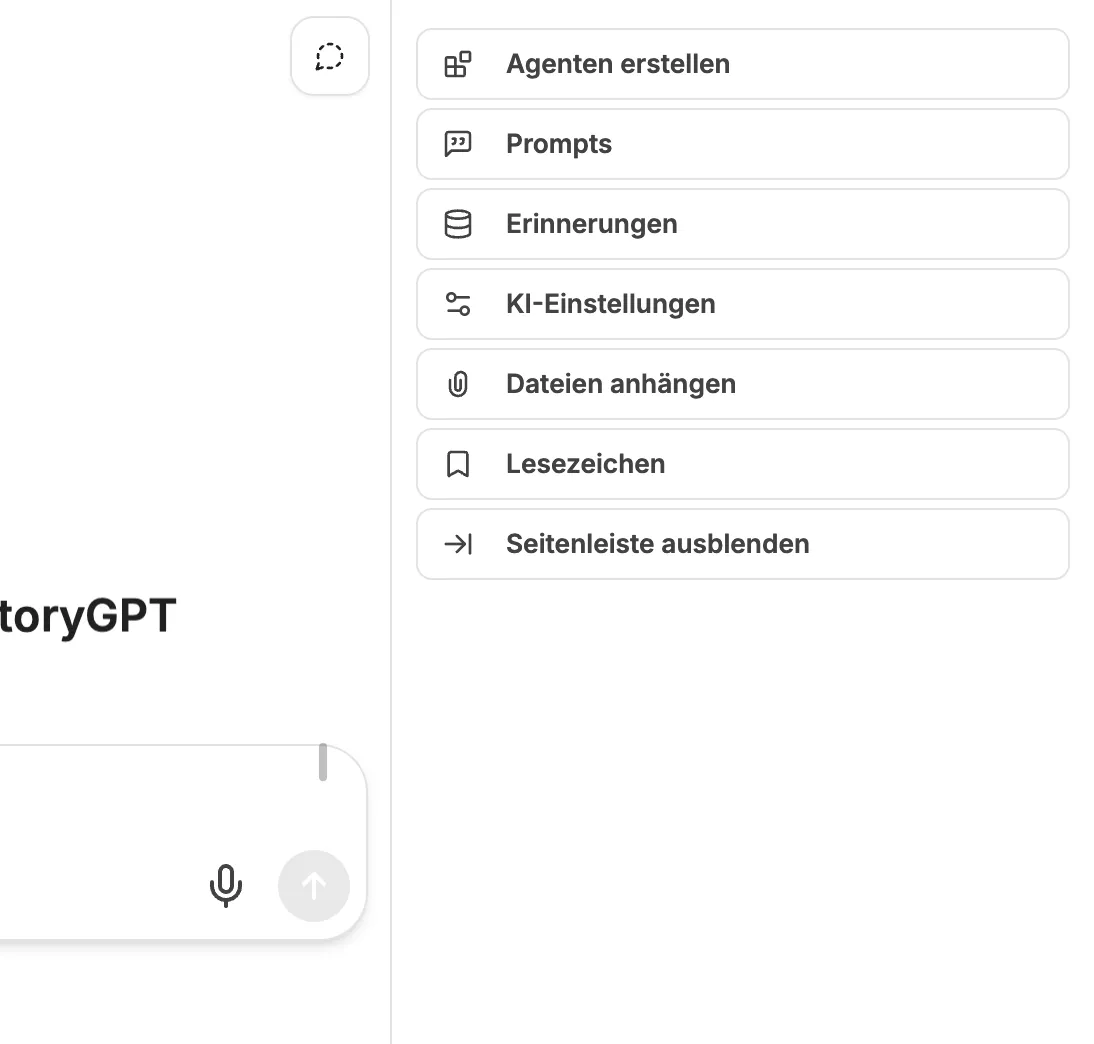Image resolution: width=1094 pixels, height=1044 pixels.
Task: Click the sliders icon beside KI-Einstellungen
Action: tap(458, 304)
